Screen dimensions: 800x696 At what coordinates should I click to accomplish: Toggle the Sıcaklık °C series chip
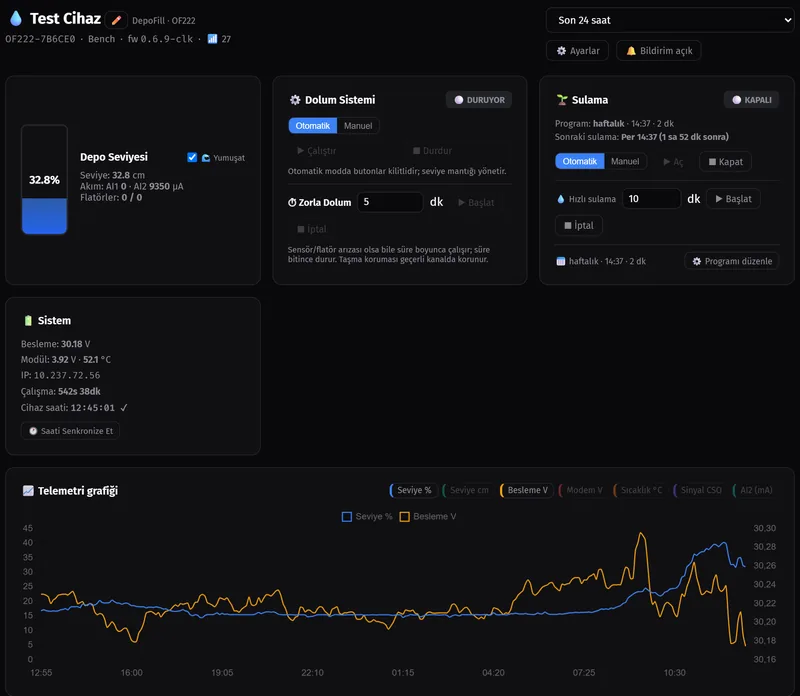[640, 490]
